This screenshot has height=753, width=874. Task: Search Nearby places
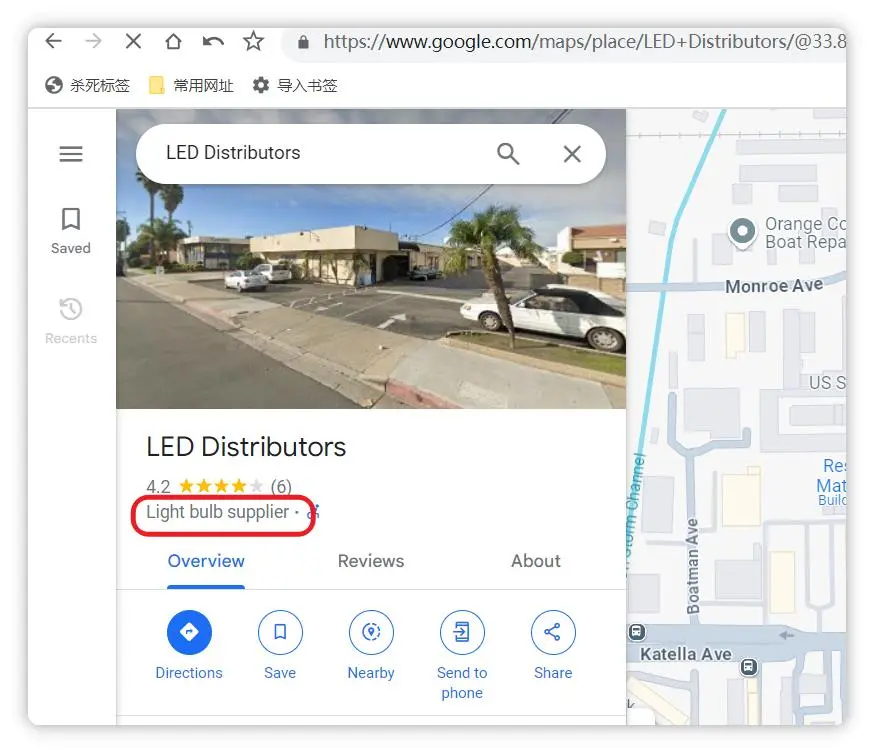(x=371, y=645)
